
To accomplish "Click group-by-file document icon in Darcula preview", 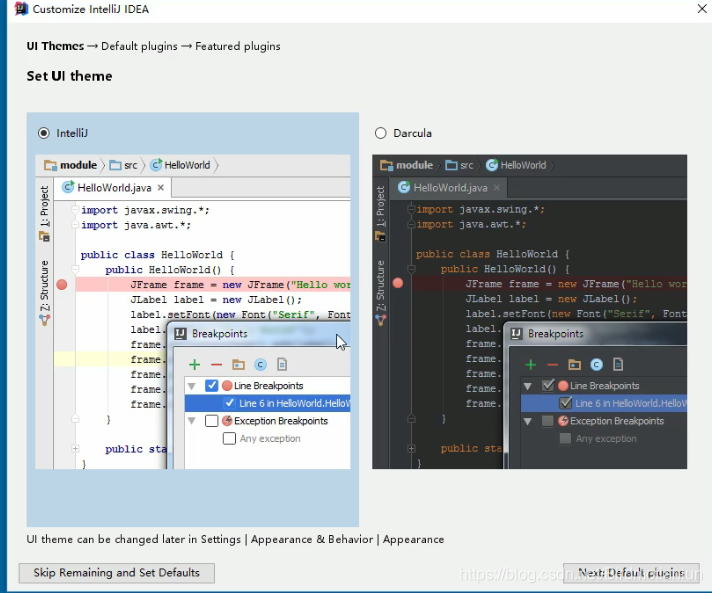I will tap(618, 364).
